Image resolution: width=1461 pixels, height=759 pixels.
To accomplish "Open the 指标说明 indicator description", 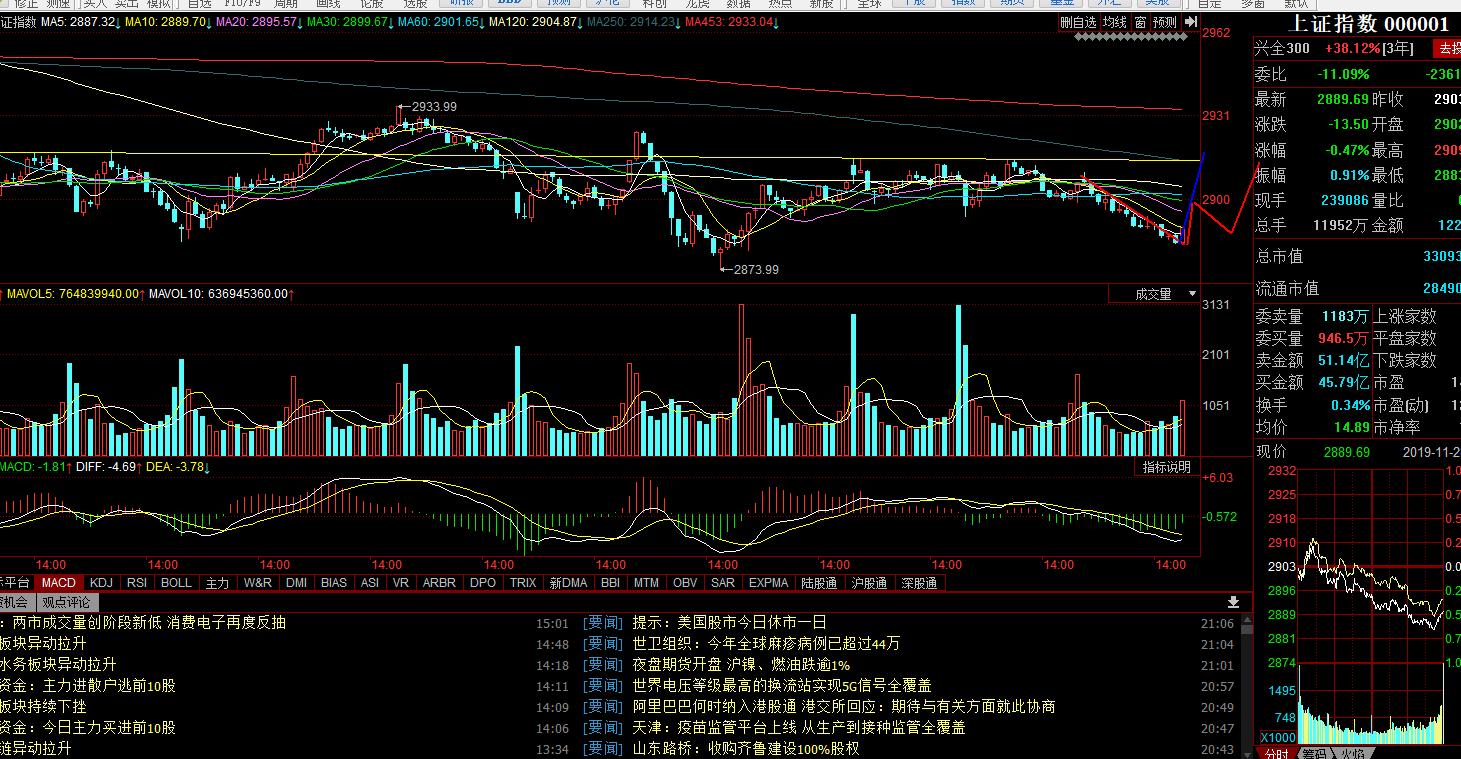I will pyautogui.click(x=1167, y=467).
